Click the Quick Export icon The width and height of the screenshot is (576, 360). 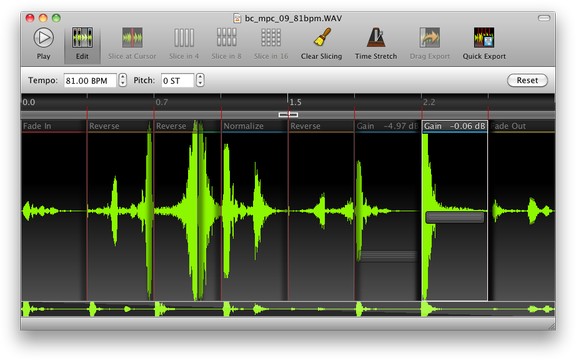coord(484,37)
